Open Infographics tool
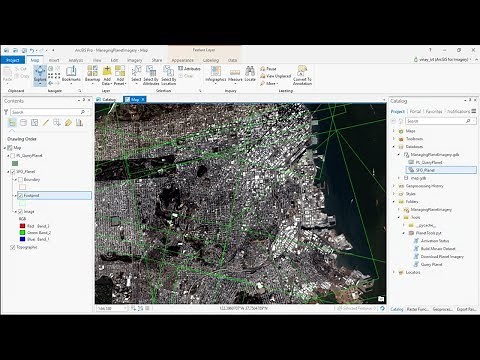480x360 pixels. [216, 74]
